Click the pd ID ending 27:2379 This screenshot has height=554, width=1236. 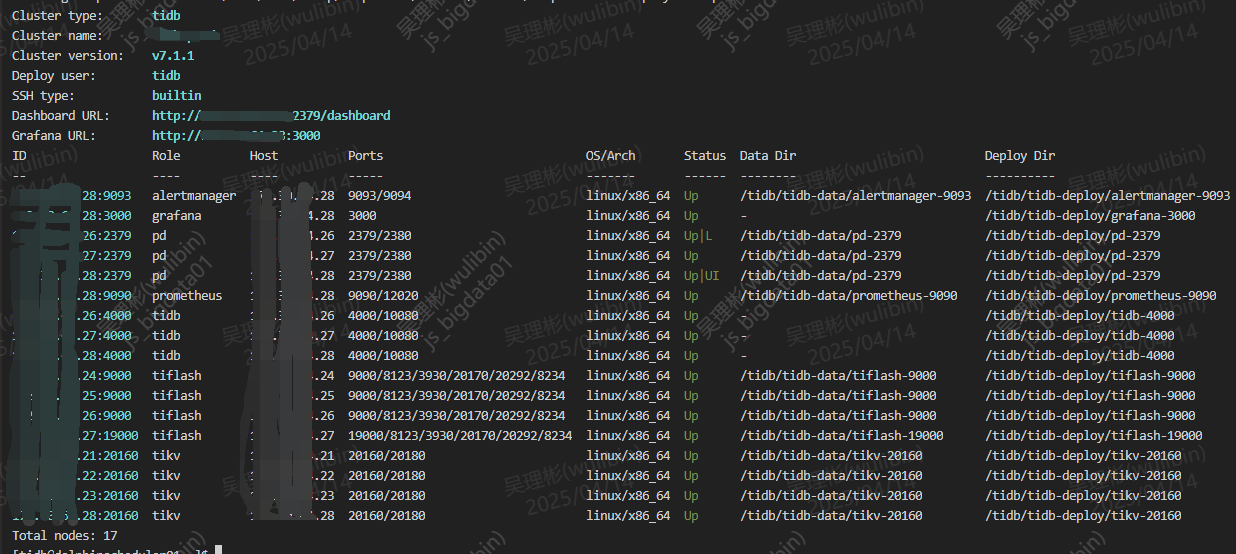pyautogui.click(x=72, y=256)
